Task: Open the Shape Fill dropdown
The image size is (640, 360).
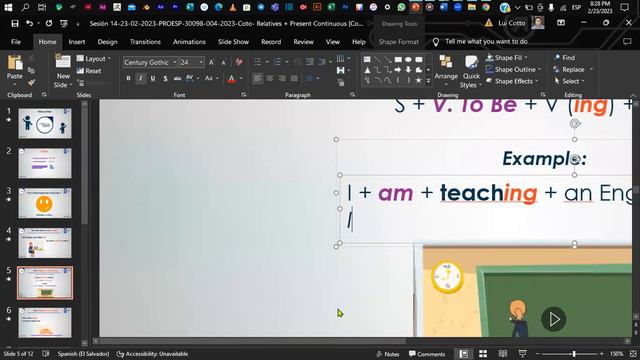Action: (x=507, y=58)
